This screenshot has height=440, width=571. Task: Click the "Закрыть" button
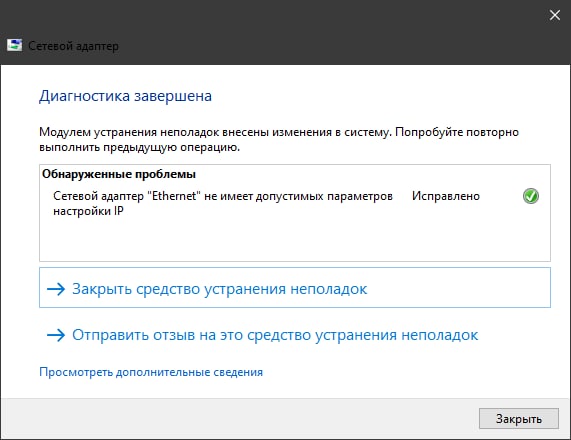pyautogui.click(x=519, y=419)
